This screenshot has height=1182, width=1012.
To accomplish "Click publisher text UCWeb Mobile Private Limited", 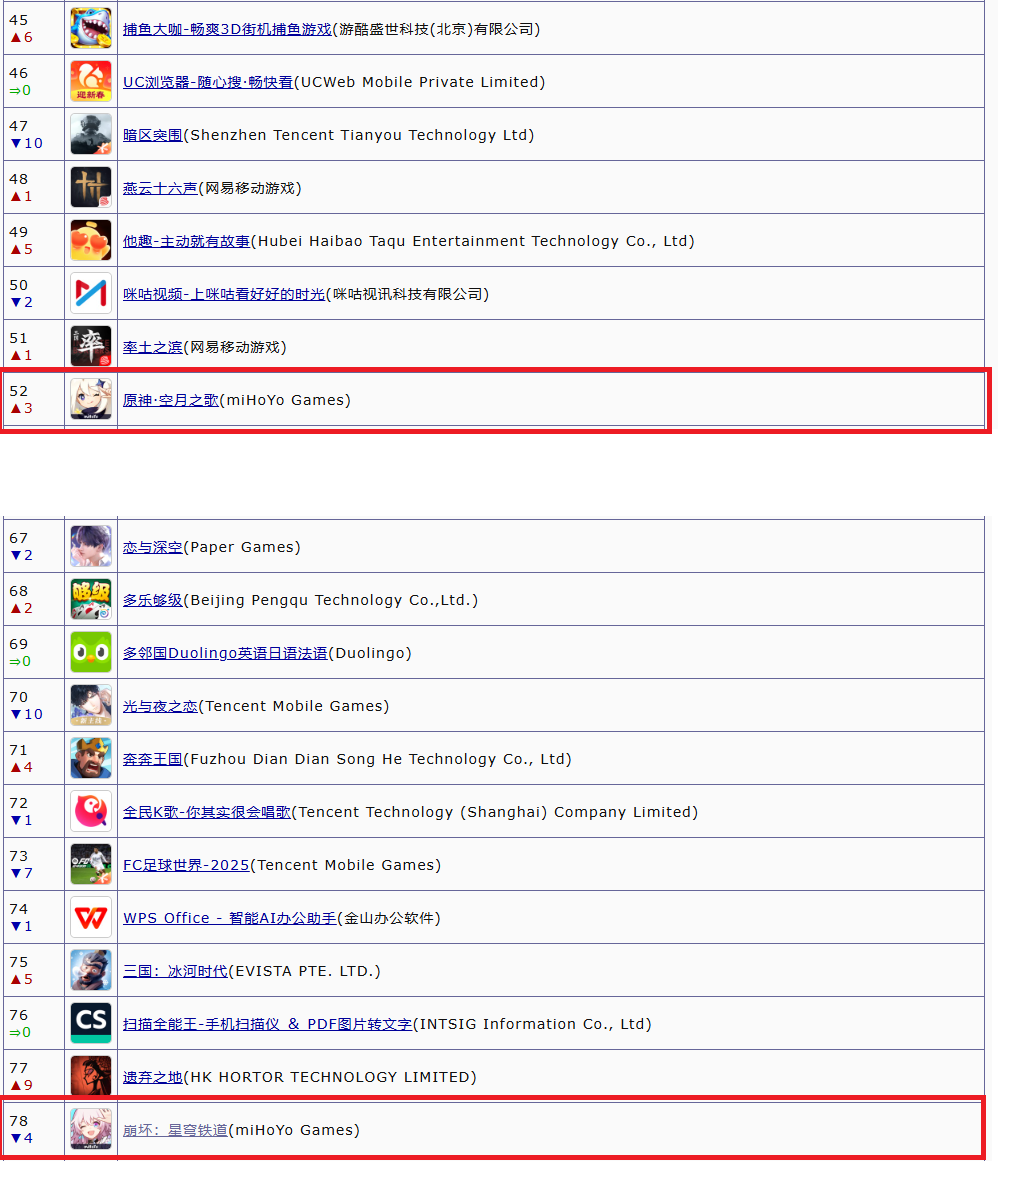I will click(x=419, y=82).
